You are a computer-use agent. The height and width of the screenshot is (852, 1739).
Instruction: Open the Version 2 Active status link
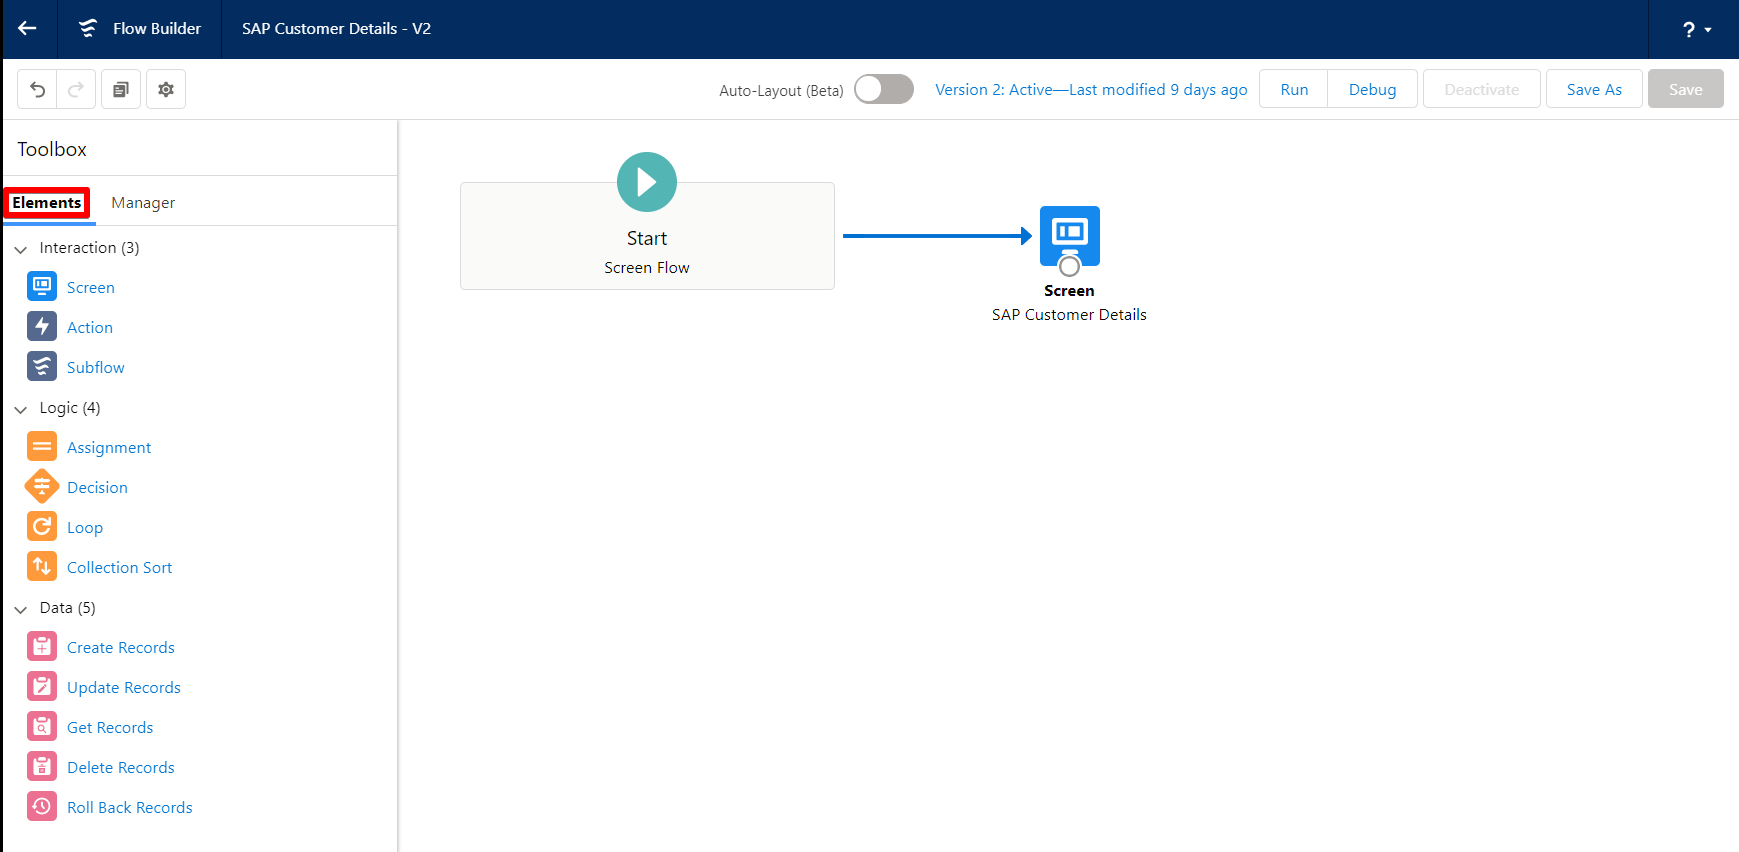coord(1091,90)
